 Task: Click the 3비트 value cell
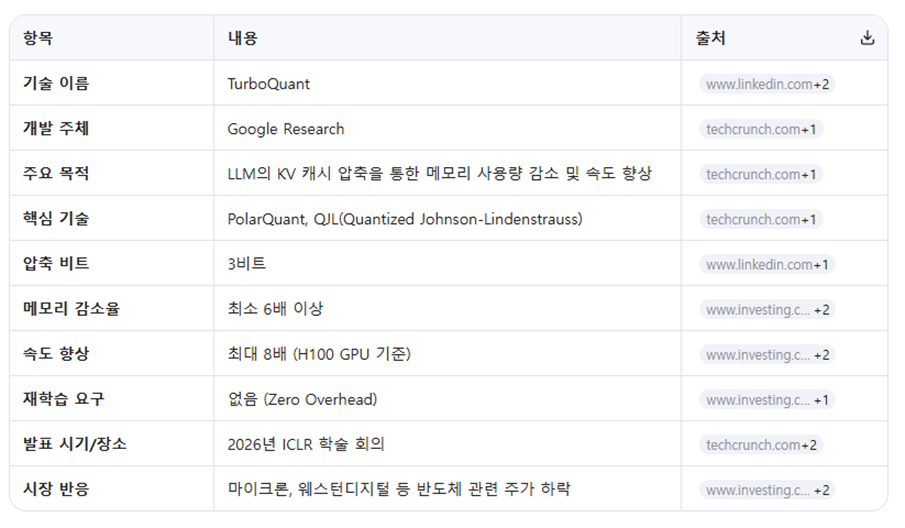[246, 263]
